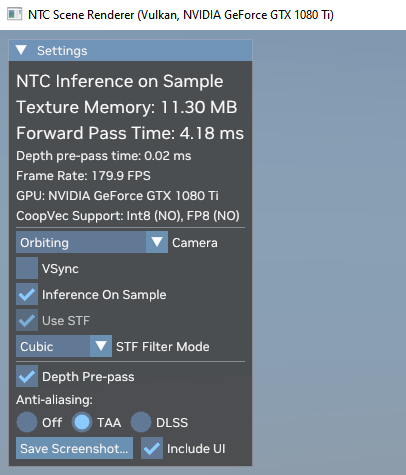Click the Settings panel header
The height and width of the screenshot is (475, 406).
[x=130, y=50]
